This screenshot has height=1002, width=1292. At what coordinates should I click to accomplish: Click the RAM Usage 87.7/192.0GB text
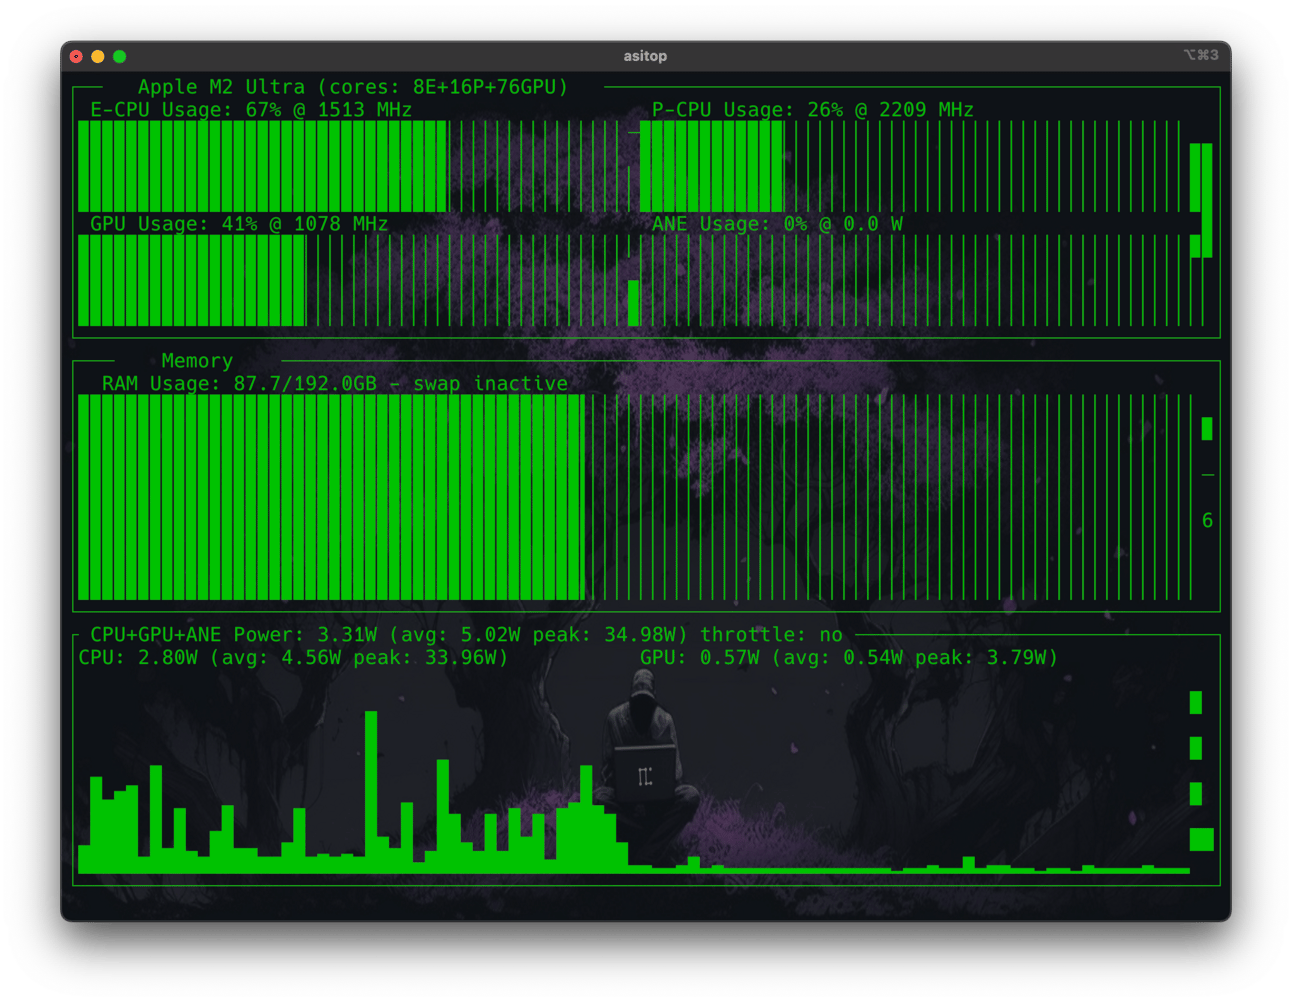[335, 384]
